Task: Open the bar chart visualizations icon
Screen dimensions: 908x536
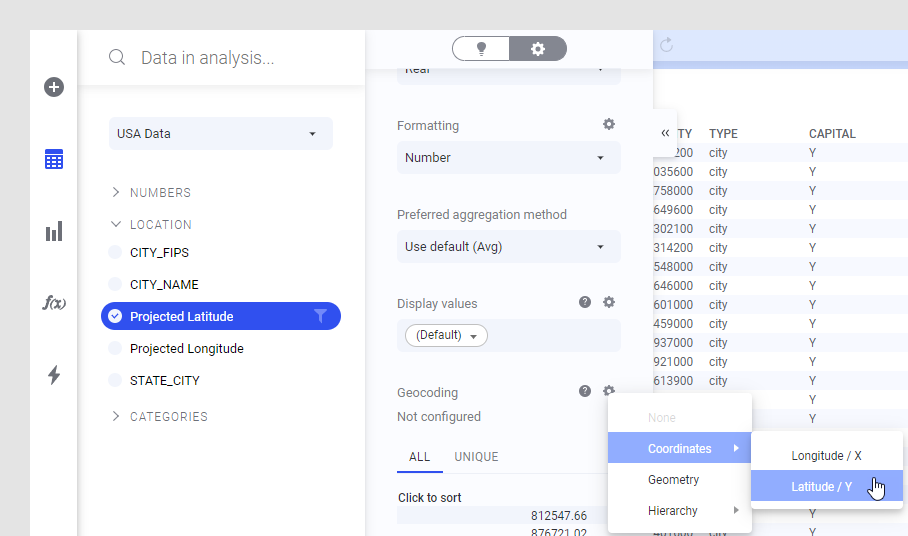Action: (x=54, y=232)
